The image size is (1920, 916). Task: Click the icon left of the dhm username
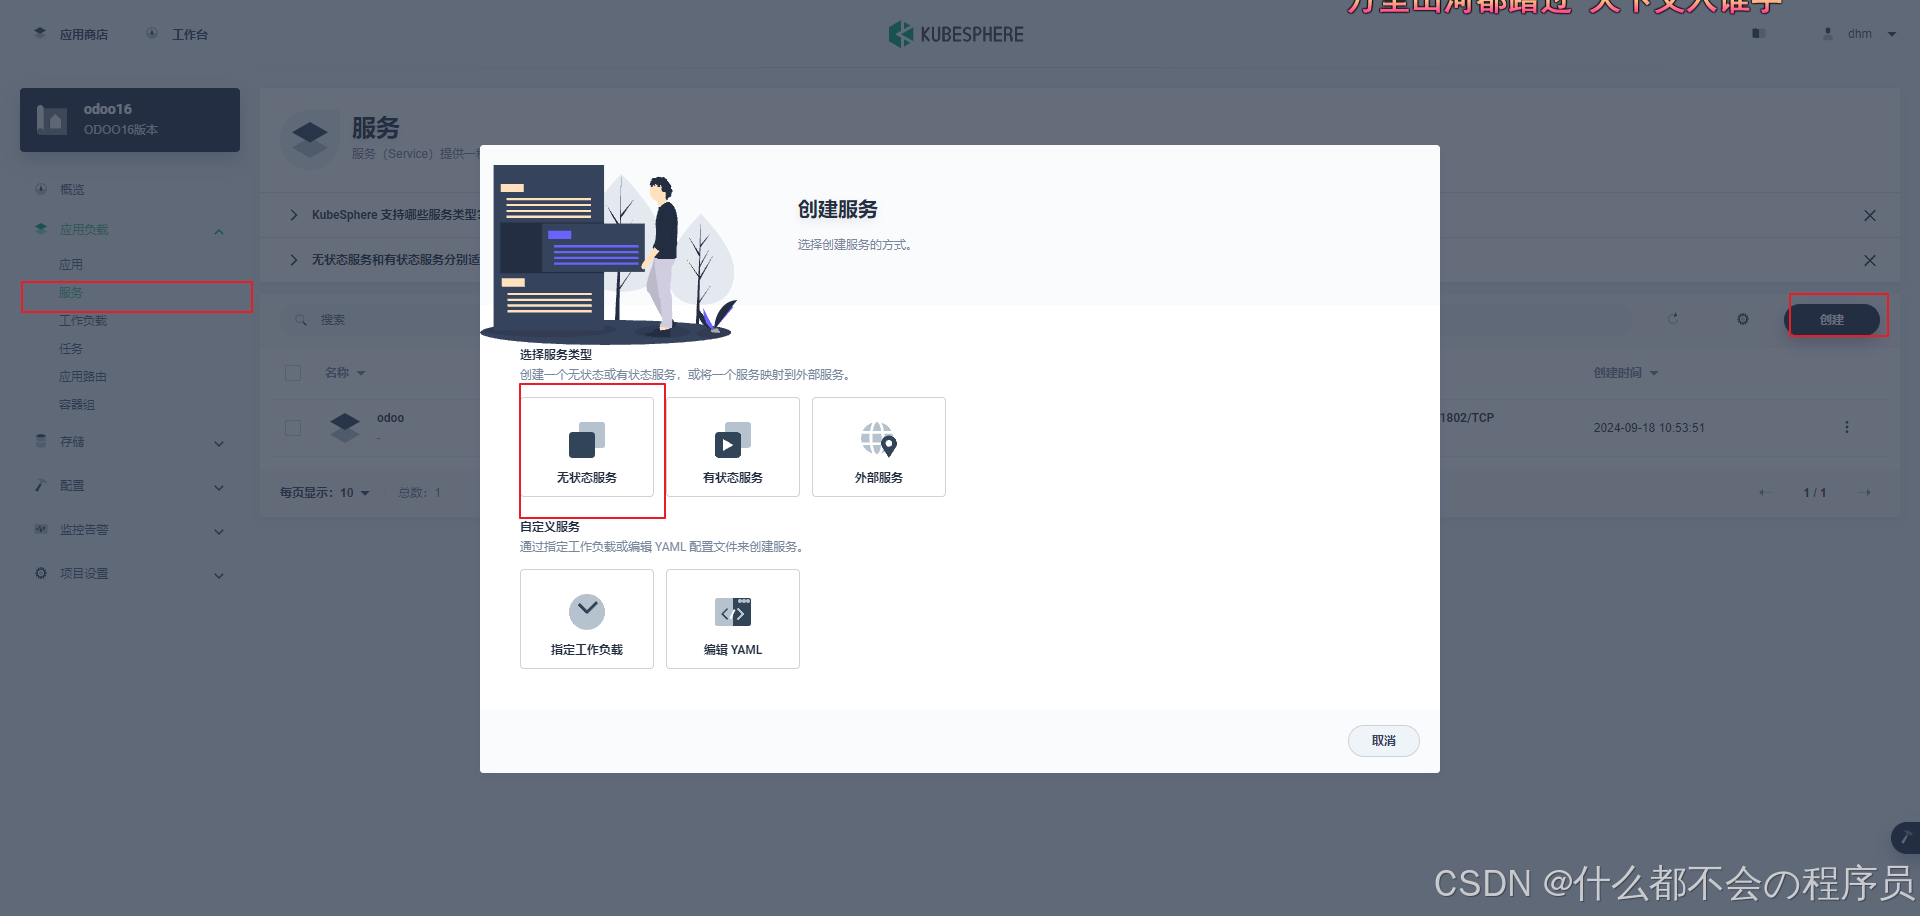(x=1828, y=34)
